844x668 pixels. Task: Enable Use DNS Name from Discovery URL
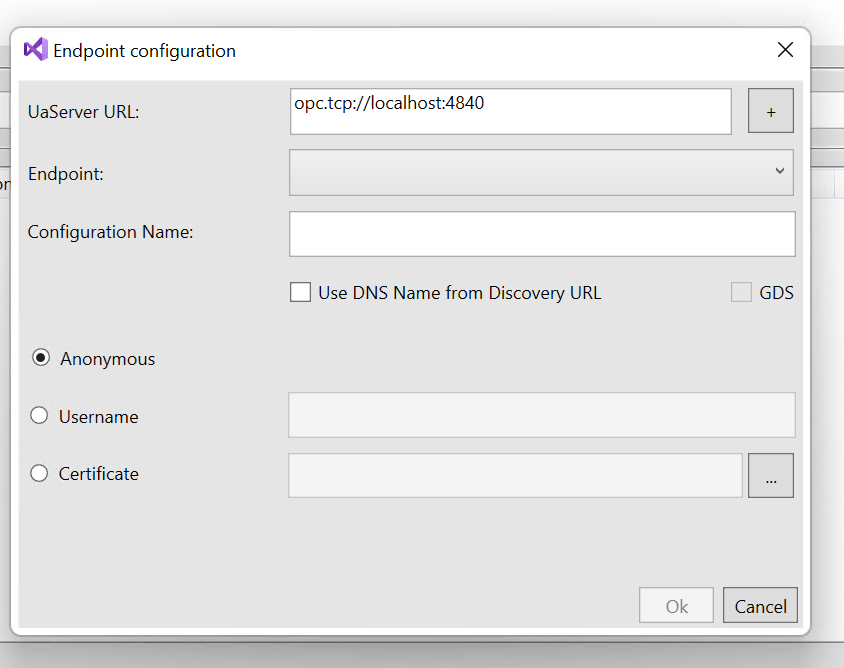pyautogui.click(x=300, y=292)
